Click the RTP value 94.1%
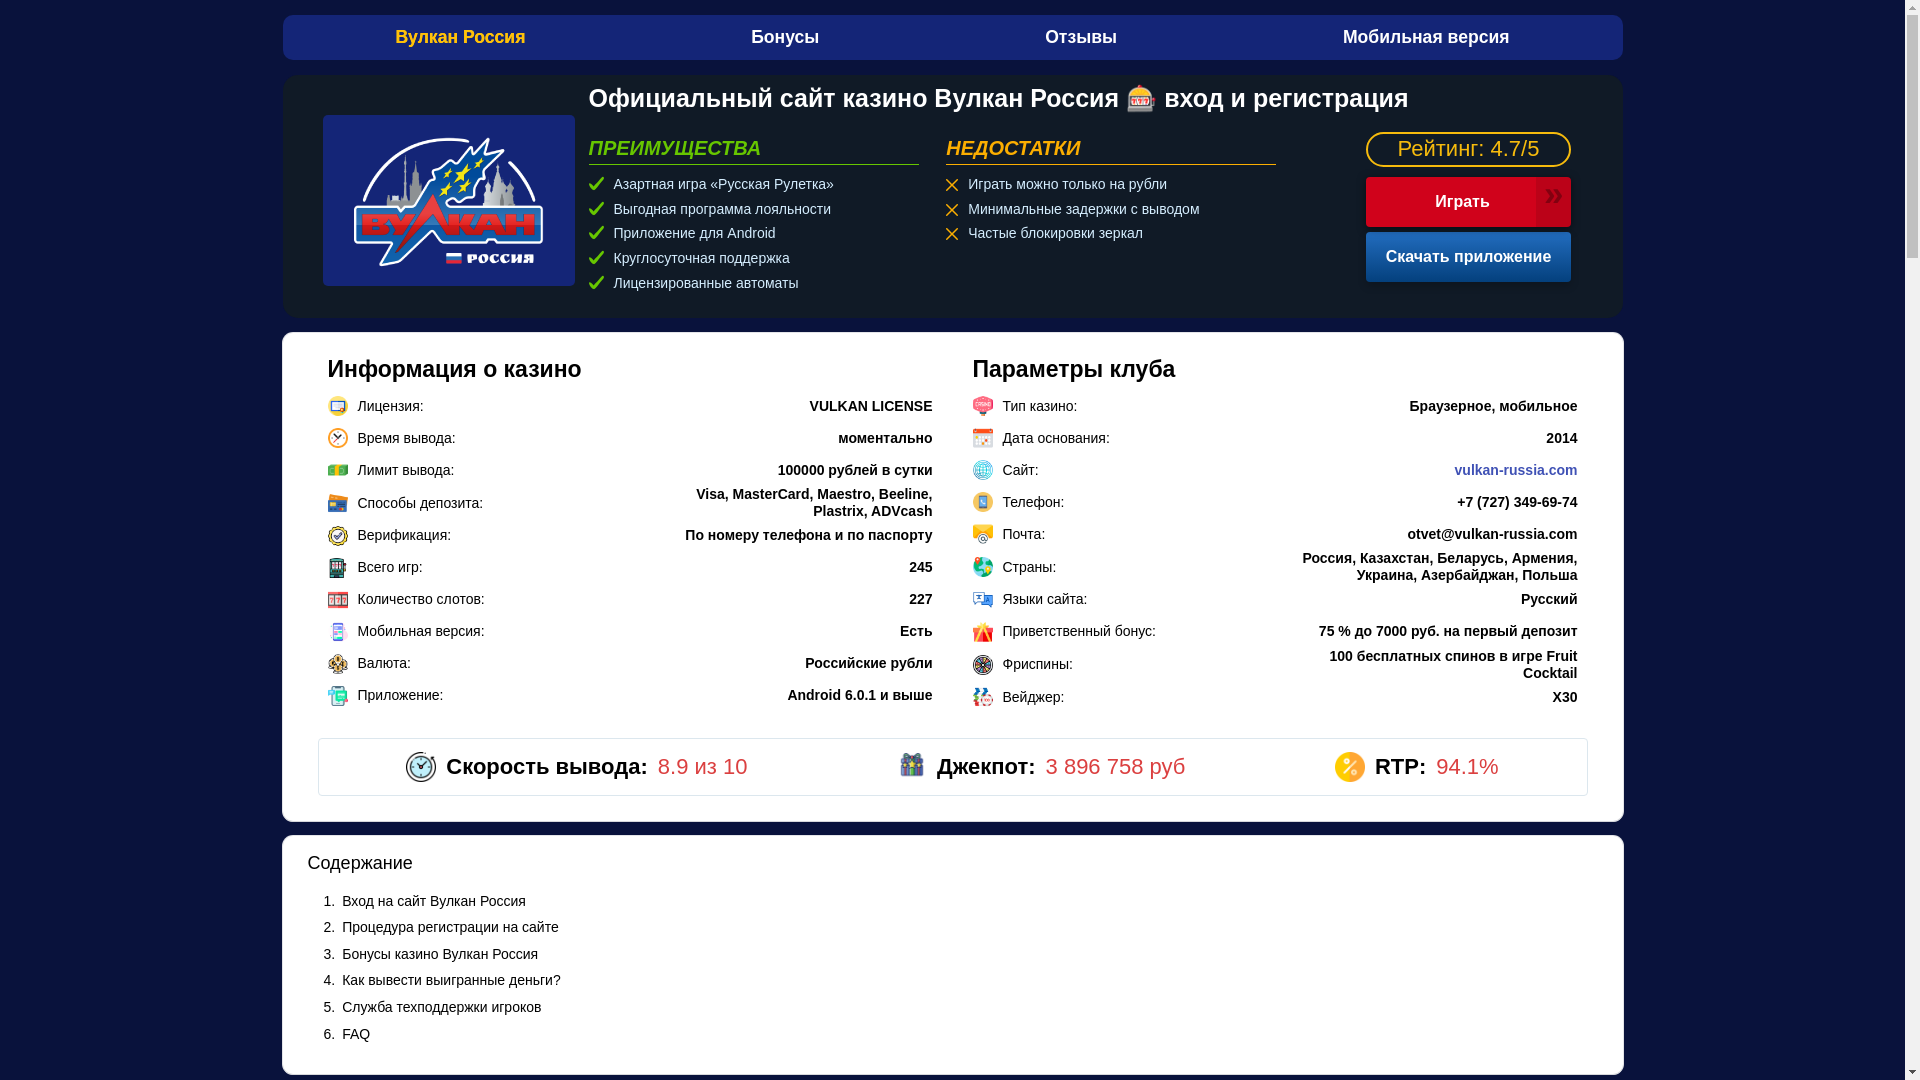This screenshot has width=1920, height=1080. click(x=1467, y=767)
